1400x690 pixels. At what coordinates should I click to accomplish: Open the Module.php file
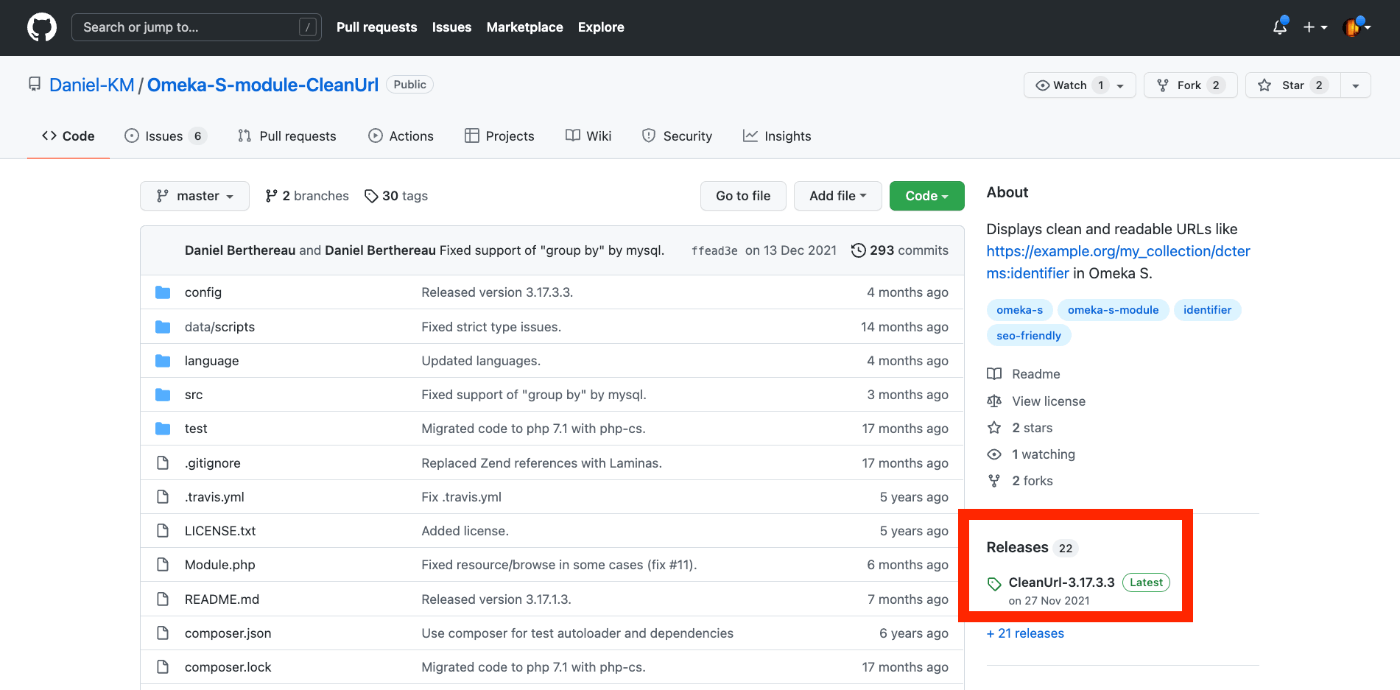click(x=220, y=565)
